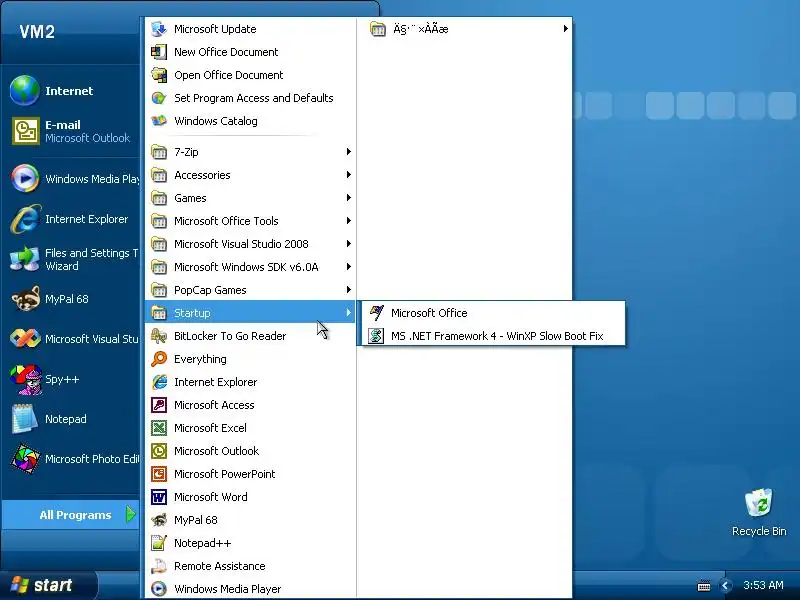Open the Recycle Bin desktop icon
The height and width of the screenshot is (600, 800).
click(x=759, y=512)
